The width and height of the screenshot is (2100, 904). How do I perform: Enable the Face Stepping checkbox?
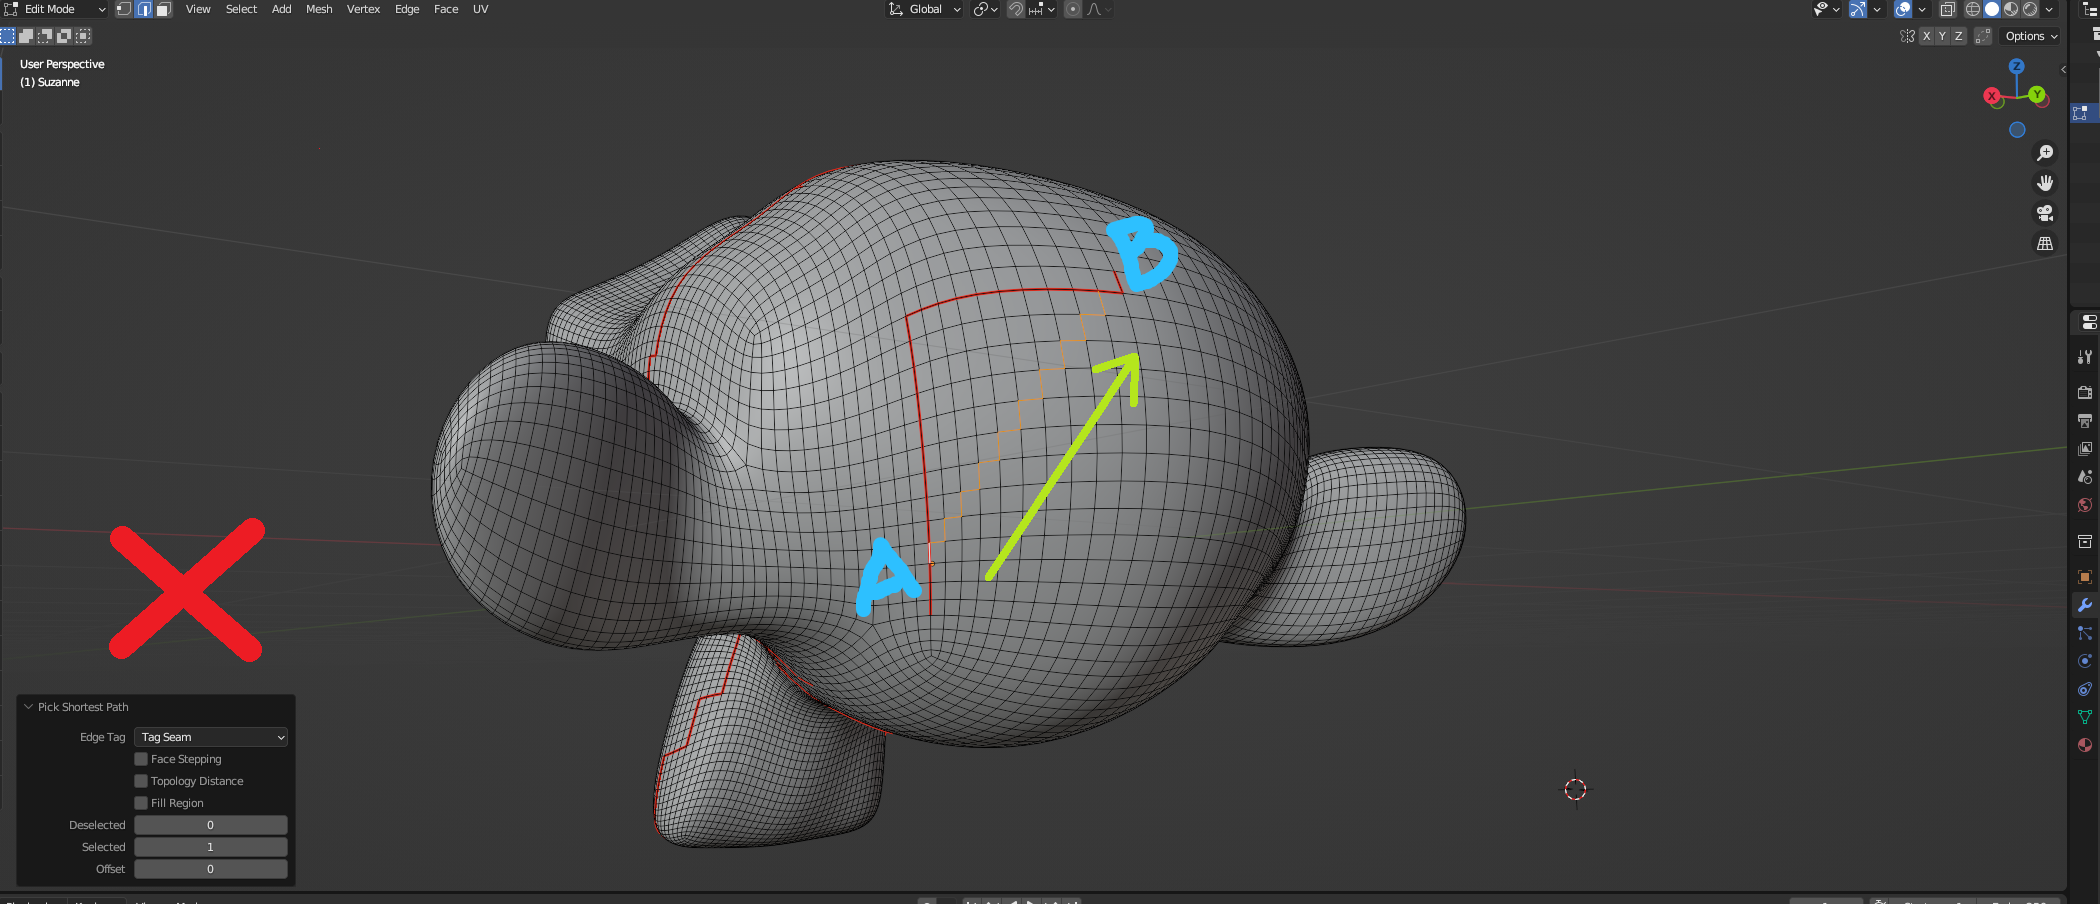click(x=141, y=759)
